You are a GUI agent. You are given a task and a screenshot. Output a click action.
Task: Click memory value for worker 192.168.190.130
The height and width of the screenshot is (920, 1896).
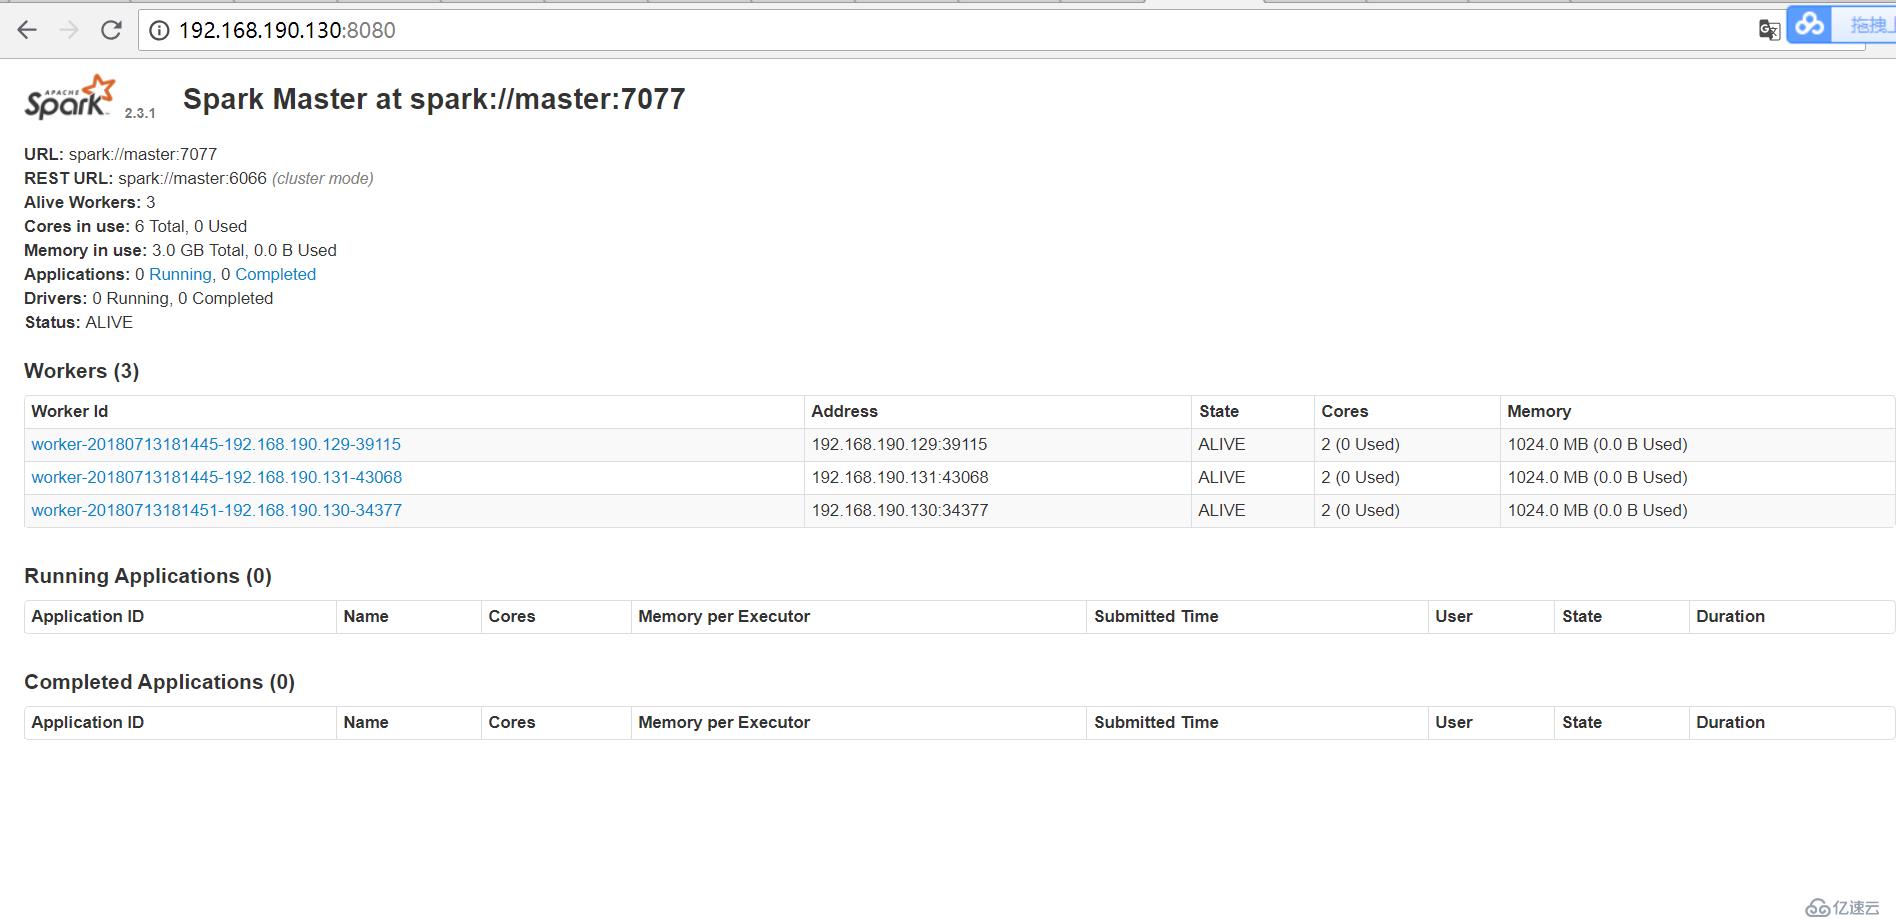point(1597,510)
